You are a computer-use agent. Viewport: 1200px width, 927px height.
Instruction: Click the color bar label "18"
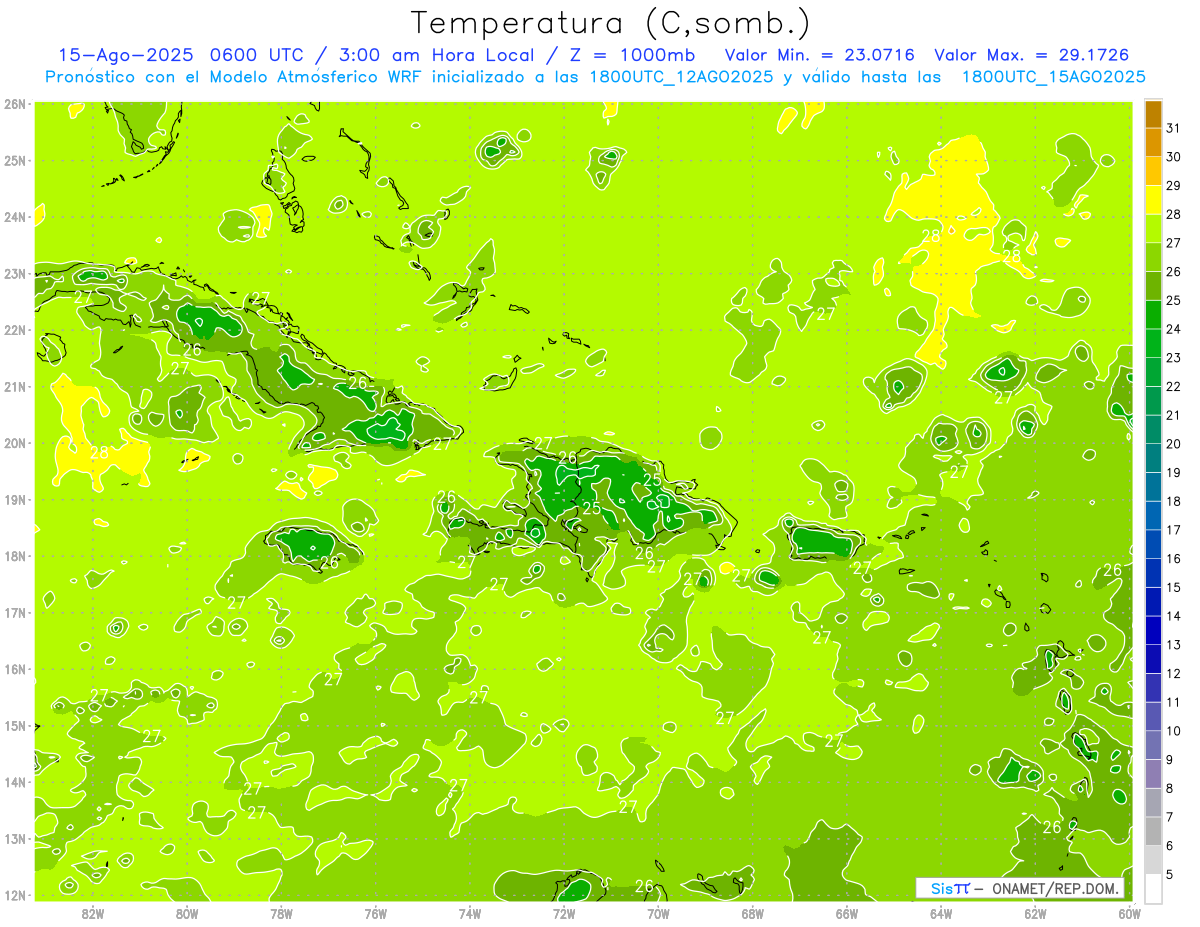(1174, 501)
